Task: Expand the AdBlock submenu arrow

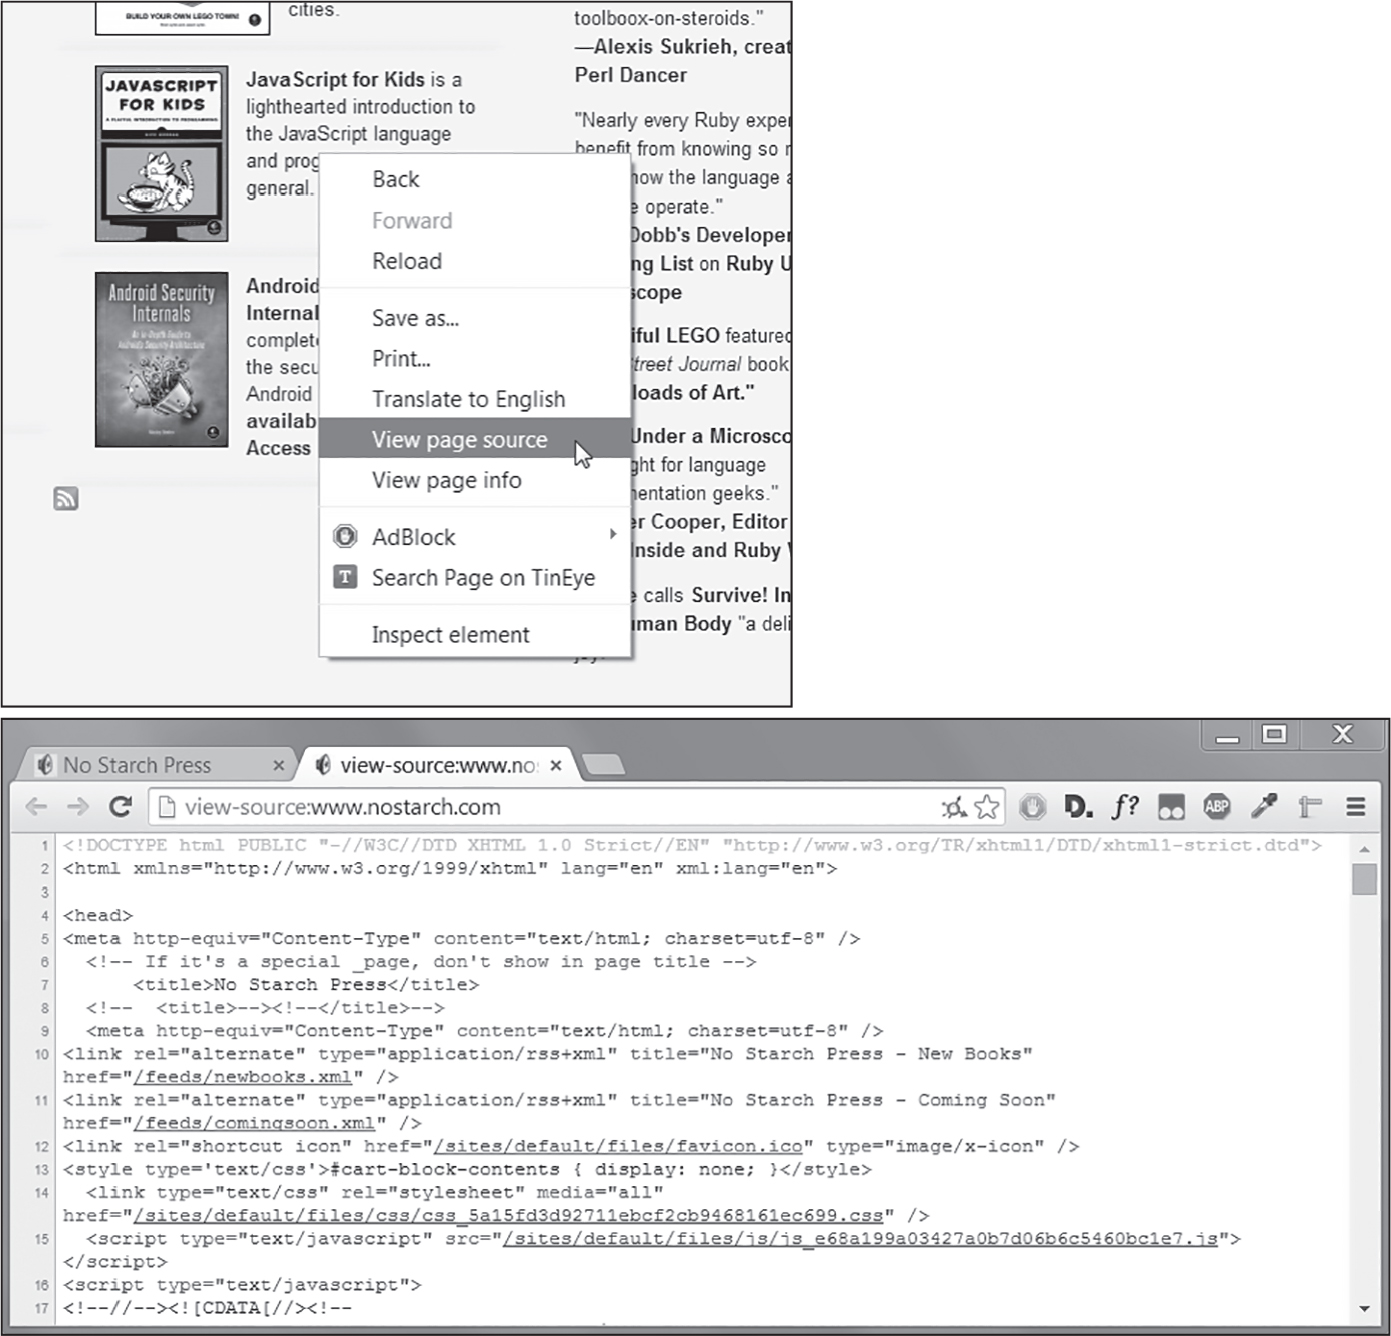Action: click(612, 536)
